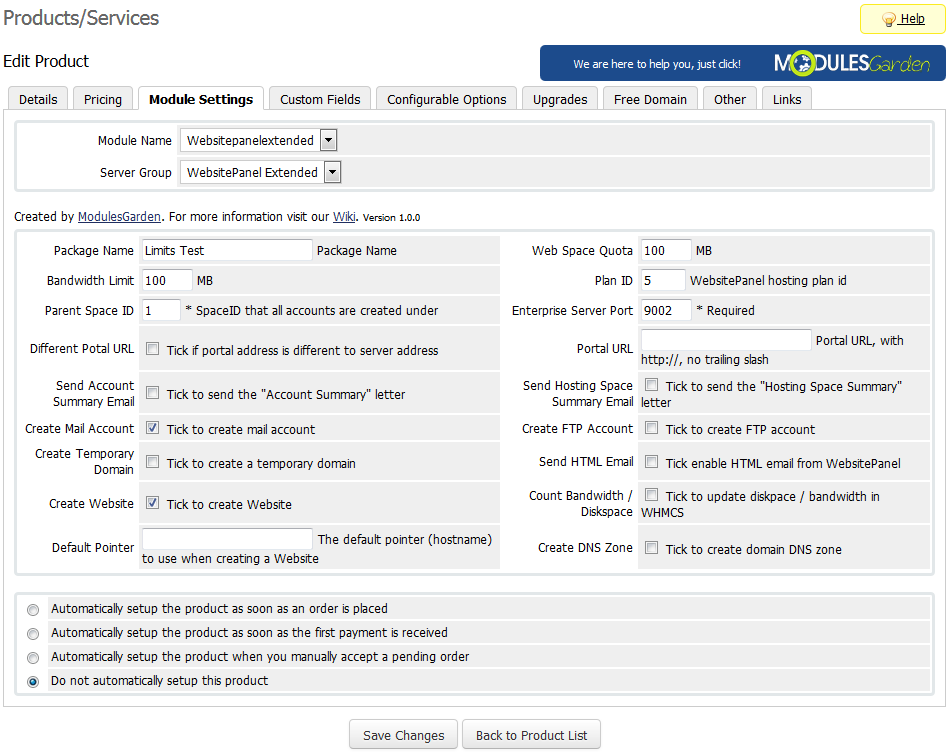Select setup when manually accepting pending order
950x753 pixels.
click(33, 658)
